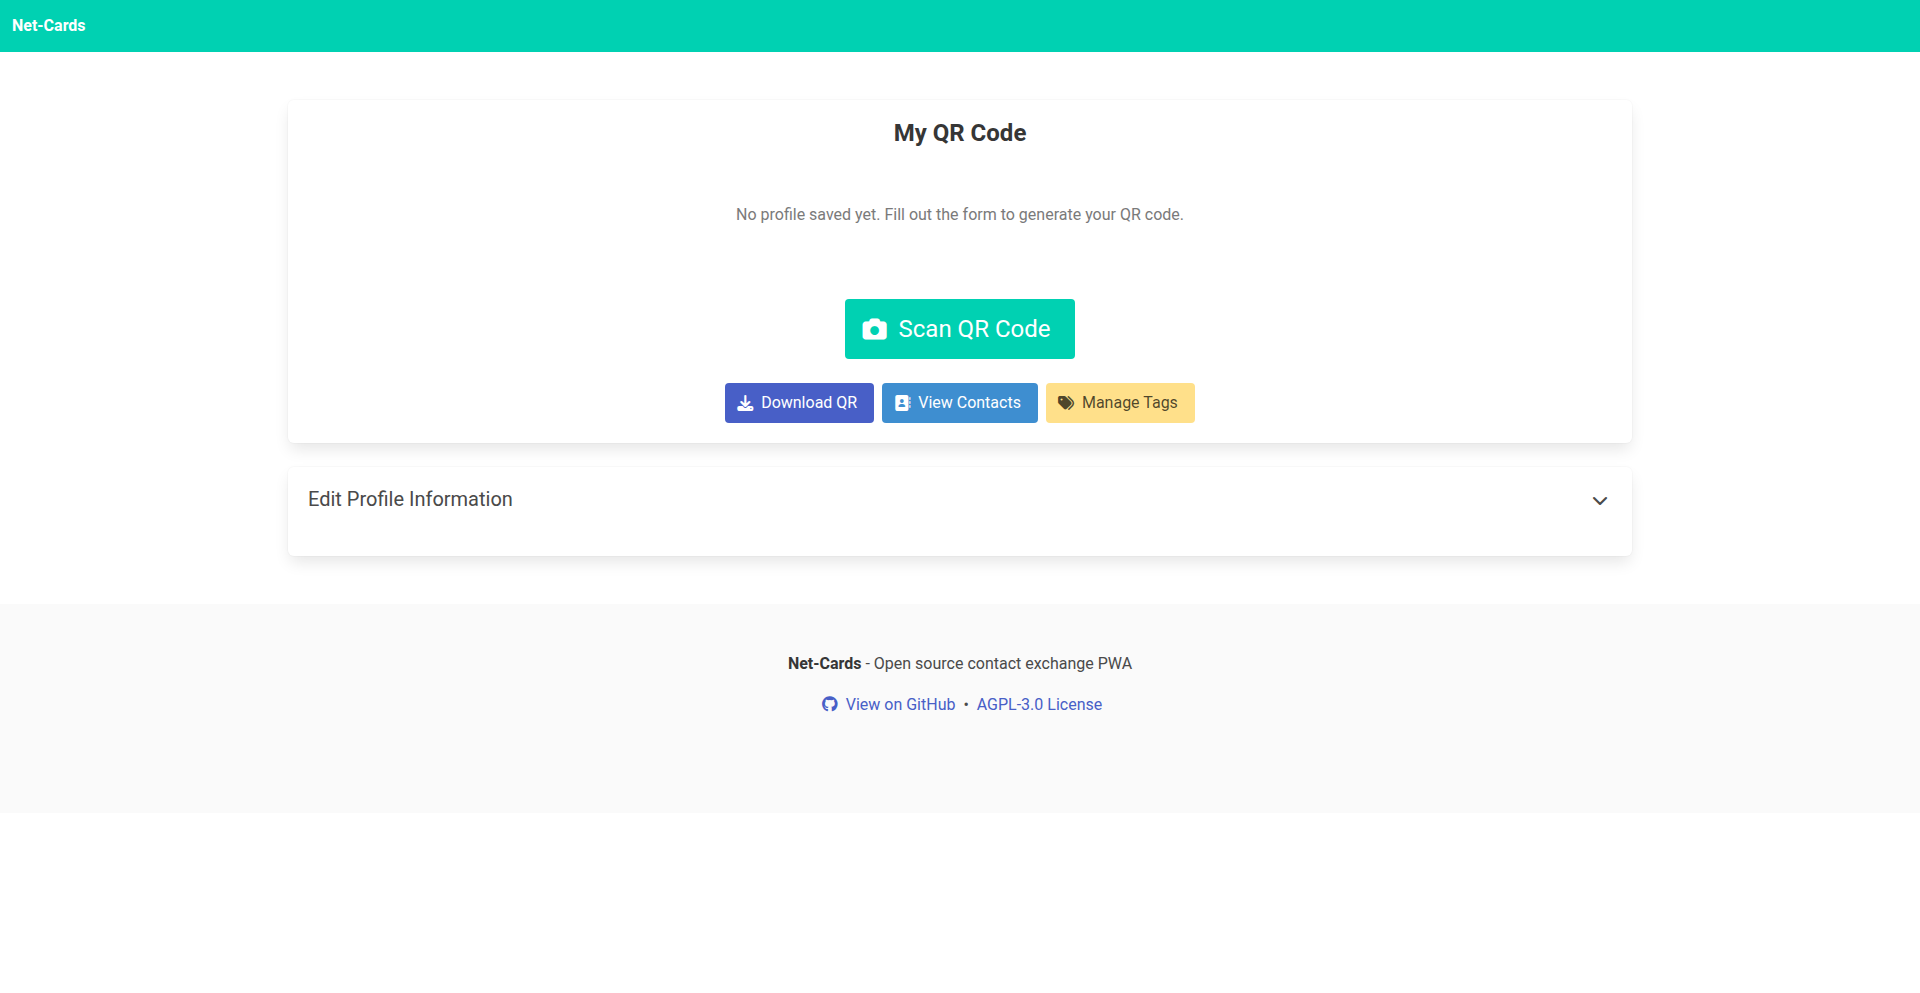Expand Edit Profile section via chevron arrow
1920x993 pixels.
coord(1599,501)
